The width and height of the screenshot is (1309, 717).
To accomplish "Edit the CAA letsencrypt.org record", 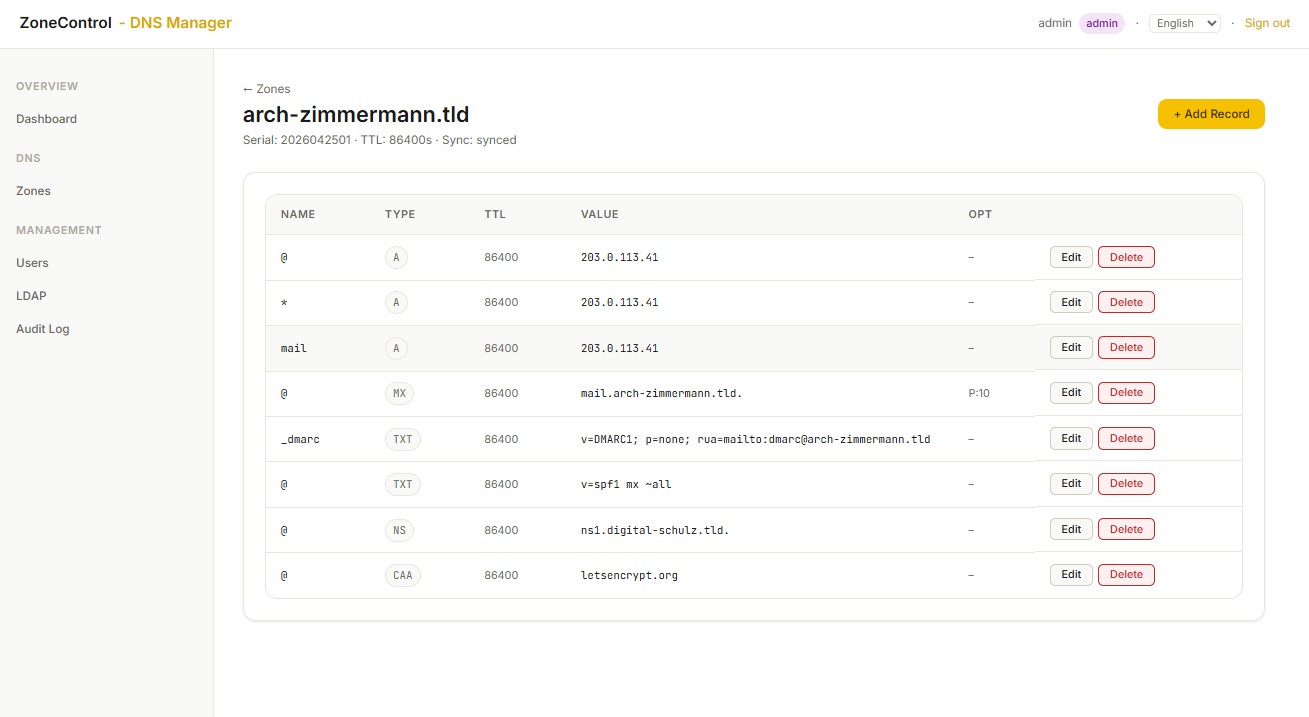I will pyautogui.click(x=1071, y=575).
